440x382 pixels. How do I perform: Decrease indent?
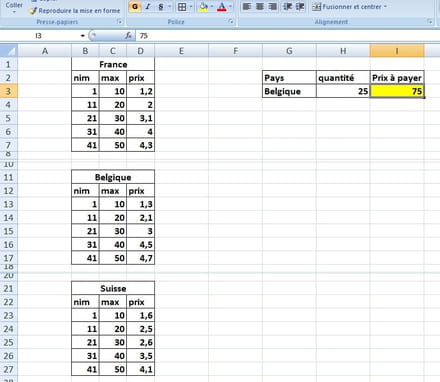coord(287,7)
